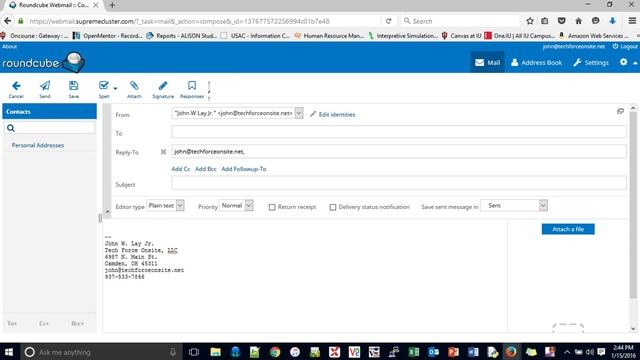Open File Explorer from the taskbar
Image resolution: width=640 pixels, height=360 pixels.
(216, 352)
